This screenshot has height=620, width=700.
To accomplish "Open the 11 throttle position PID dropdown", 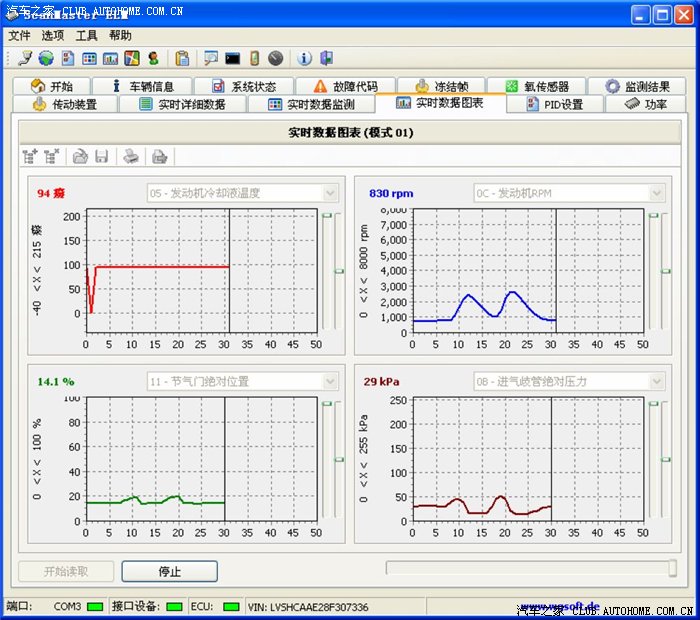I will tap(331, 381).
